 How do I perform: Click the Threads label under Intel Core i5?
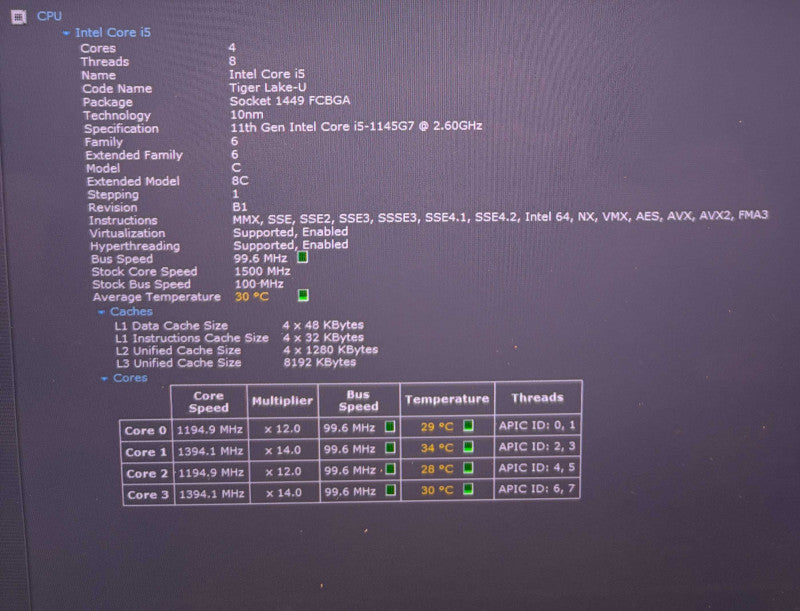pyautogui.click(x=105, y=62)
